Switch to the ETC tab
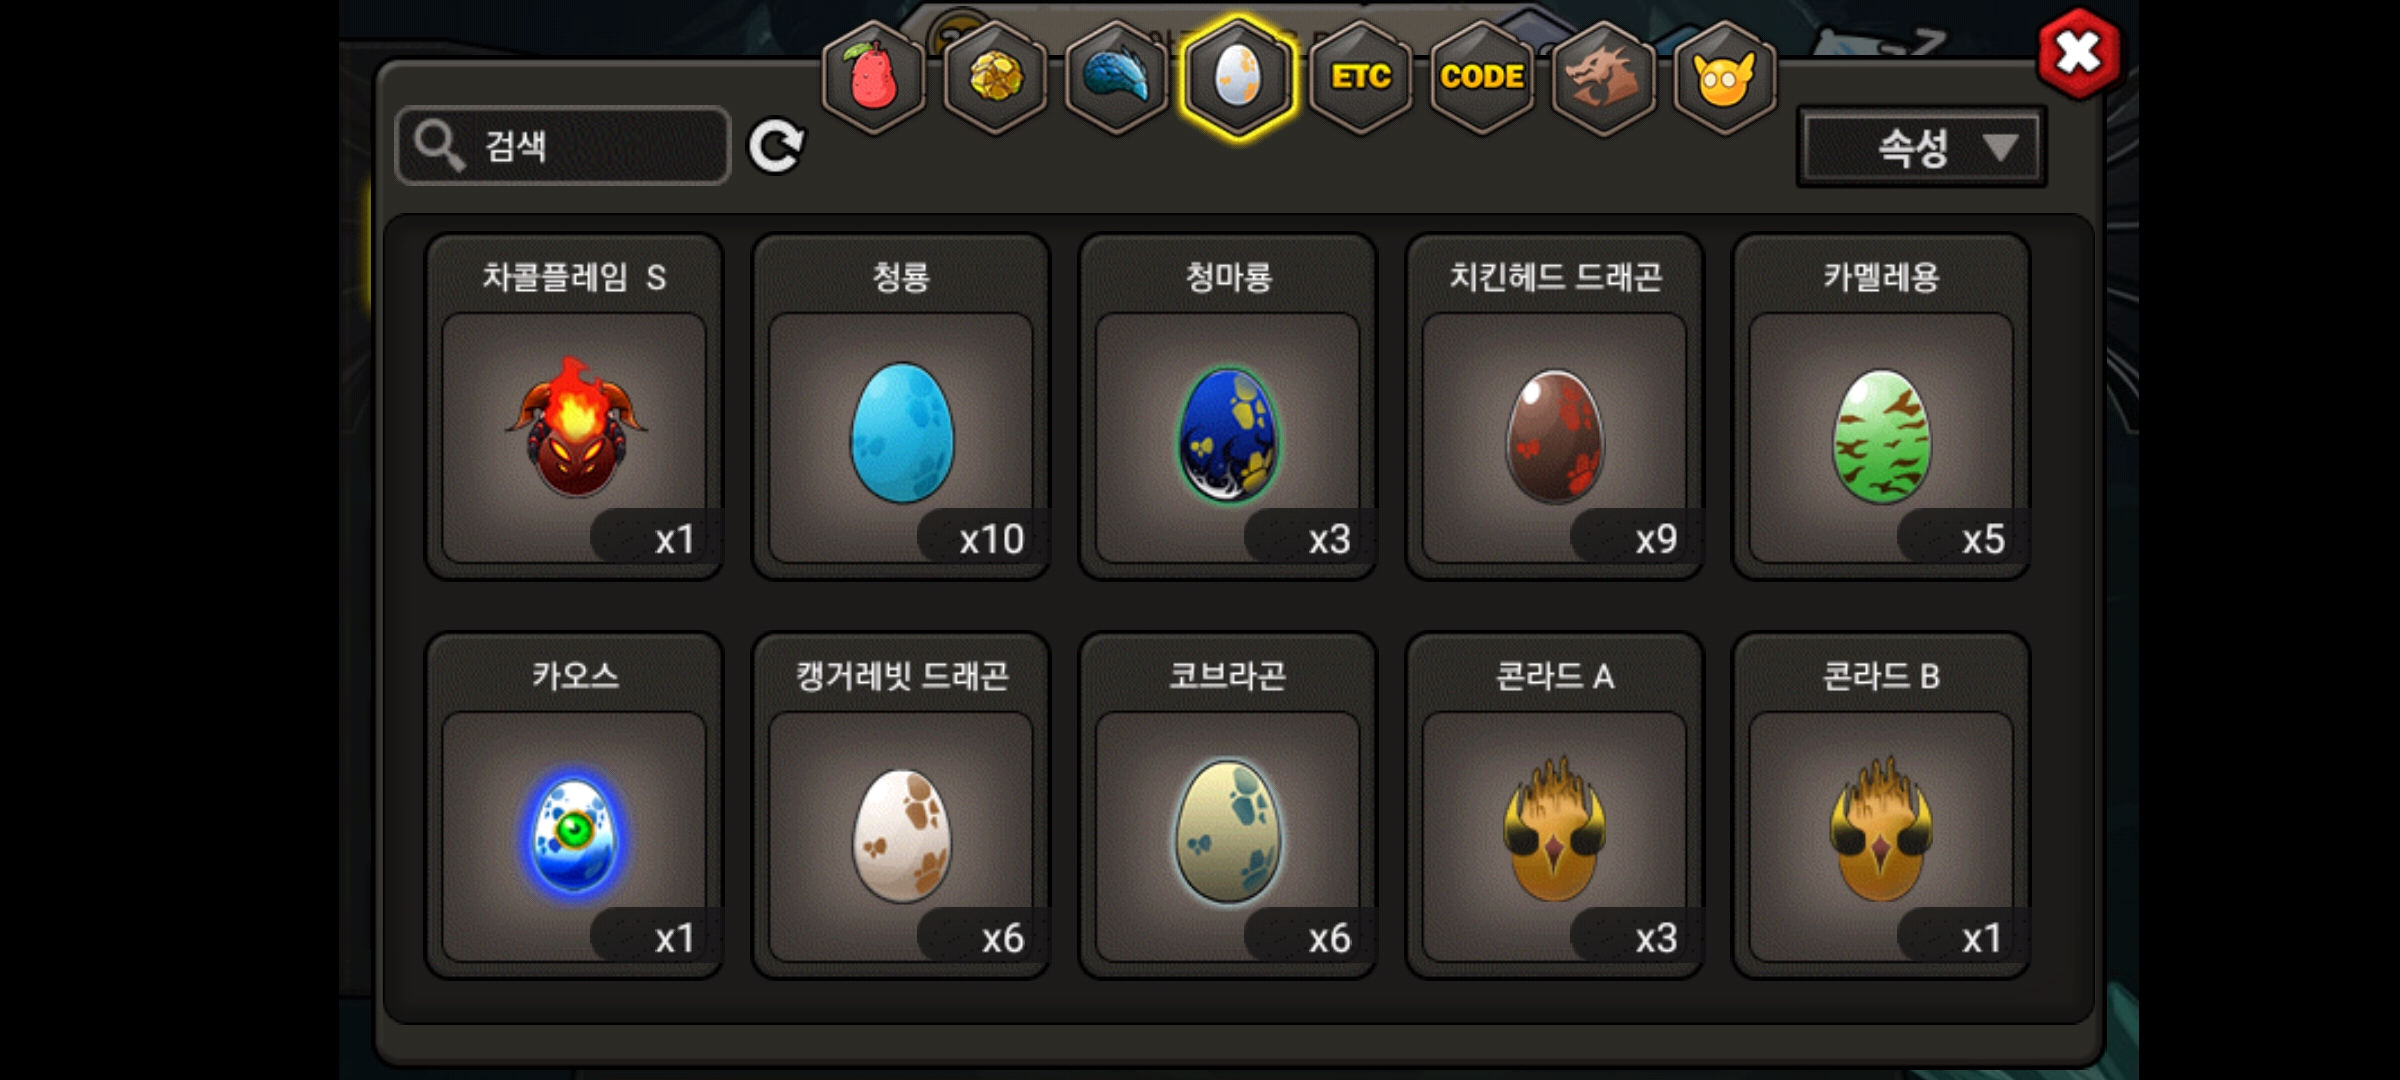Viewport: 2400px width, 1080px height. coord(1361,78)
